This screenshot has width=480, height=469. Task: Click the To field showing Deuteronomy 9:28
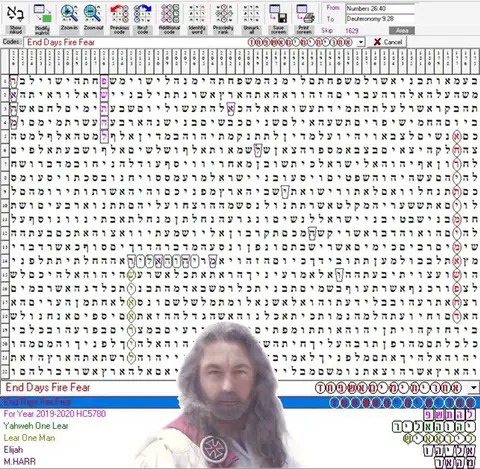pyautogui.click(x=380, y=19)
